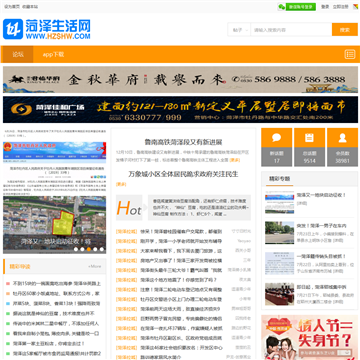Open the app下载 navigation tab
Screen dimensions: 360x360
(53, 54)
